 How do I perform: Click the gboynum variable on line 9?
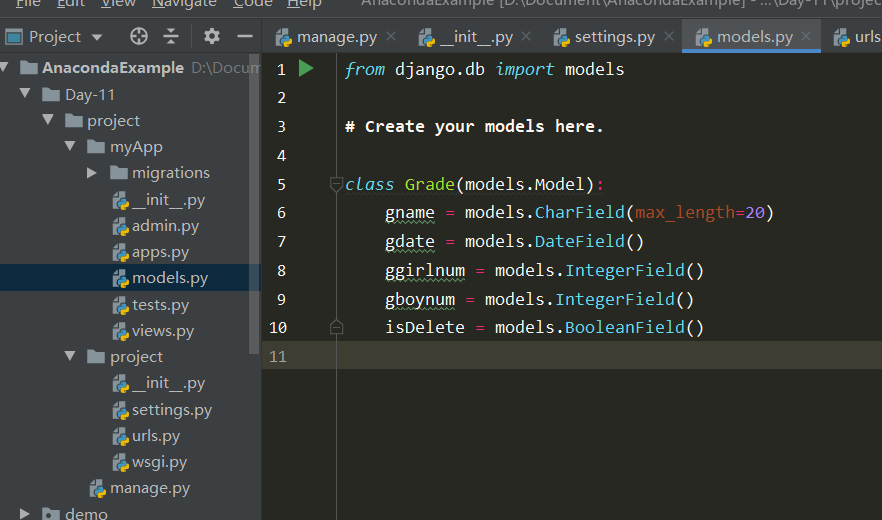click(x=420, y=299)
